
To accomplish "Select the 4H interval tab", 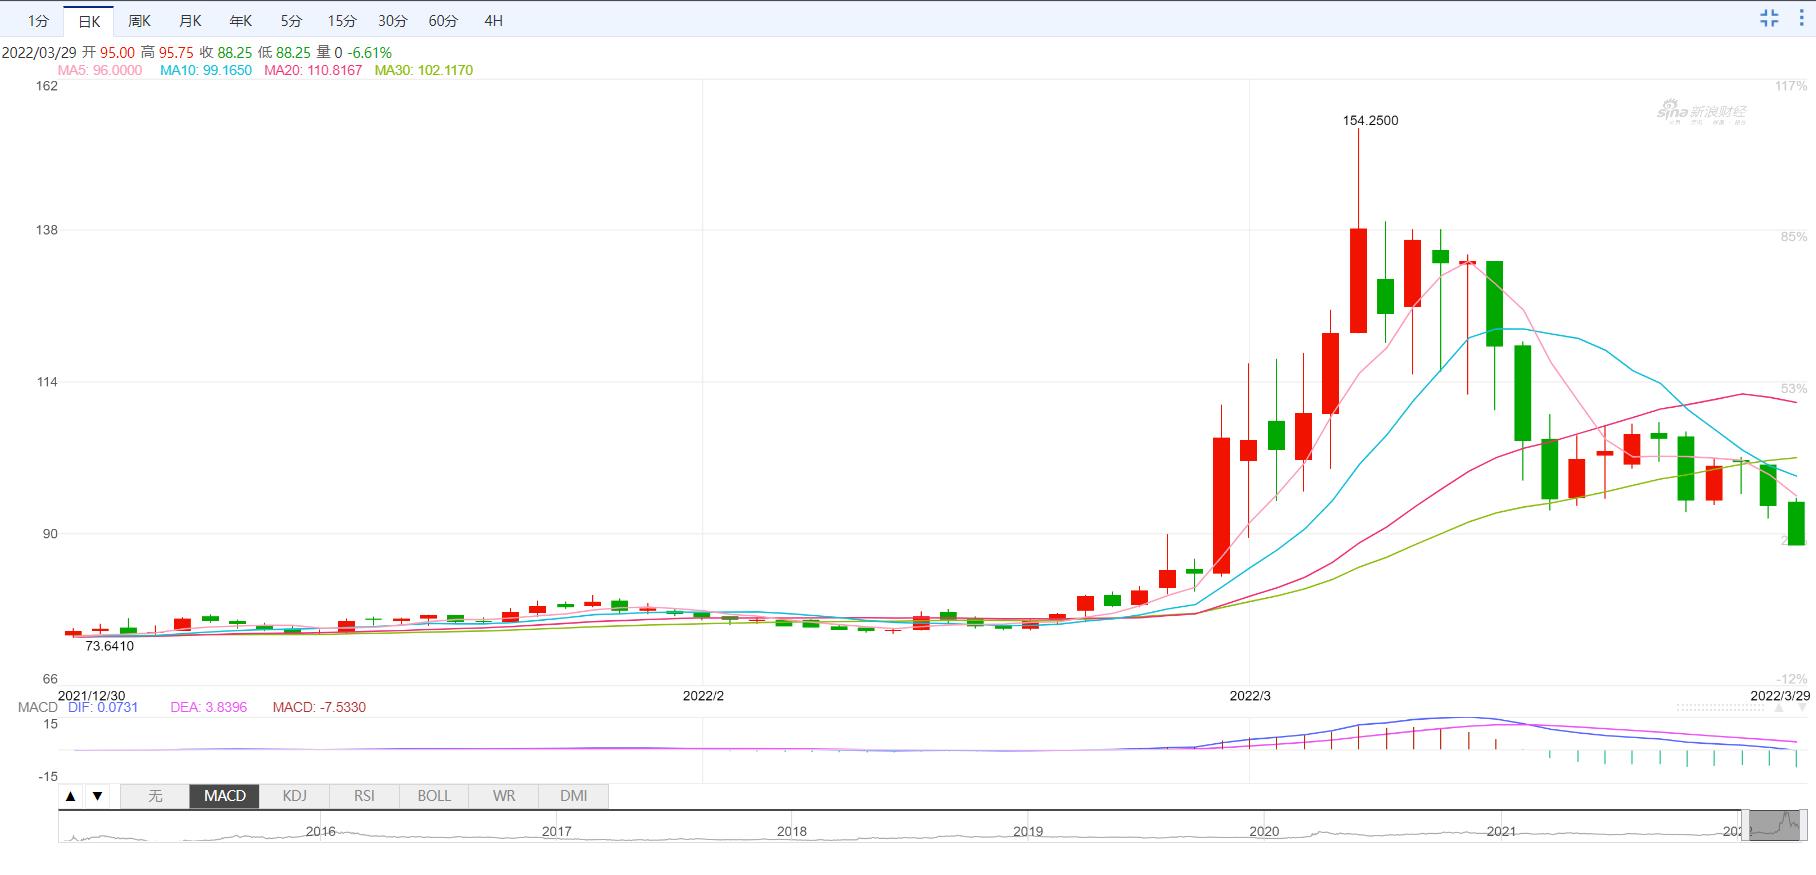I will click(494, 21).
